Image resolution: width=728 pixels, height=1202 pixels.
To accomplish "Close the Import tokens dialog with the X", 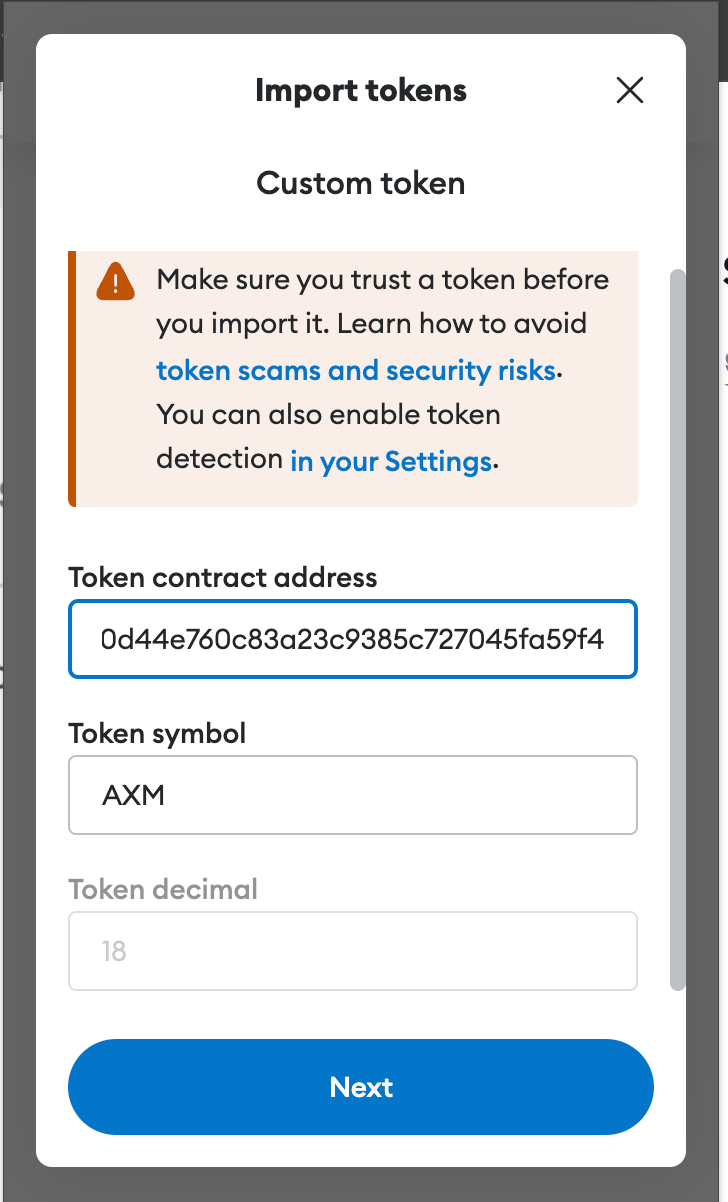I will tap(630, 90).
